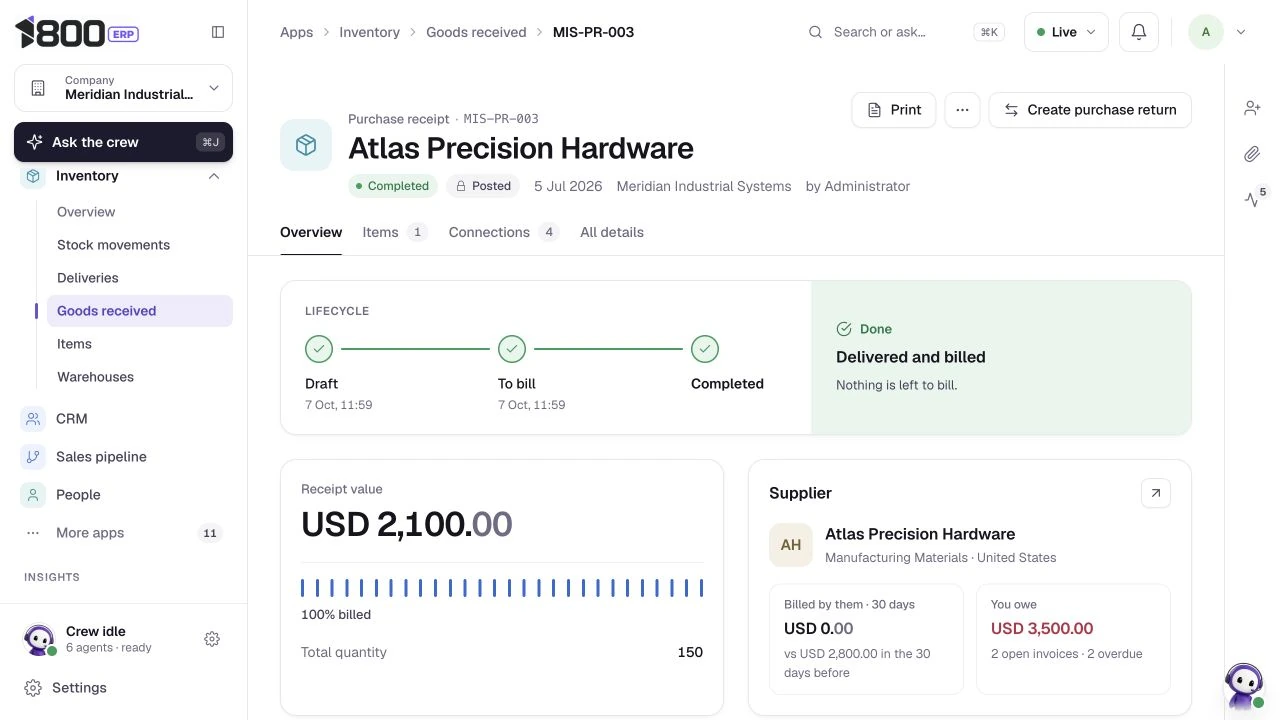The width and height of the screenshot is (1280, 720).
Task: Switch to the All details tab
Action: pyautogui.click(x=612, y=232)
